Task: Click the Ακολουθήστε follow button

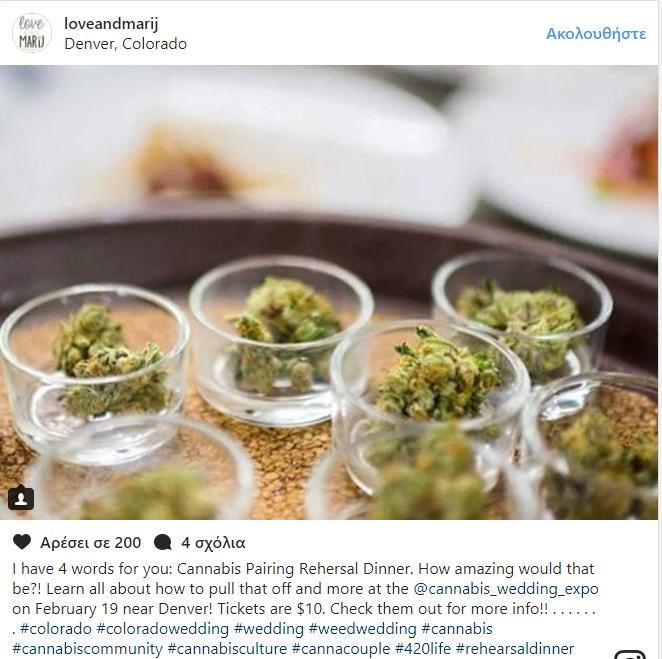Action: pyautogui.click(x=596, y=33)
